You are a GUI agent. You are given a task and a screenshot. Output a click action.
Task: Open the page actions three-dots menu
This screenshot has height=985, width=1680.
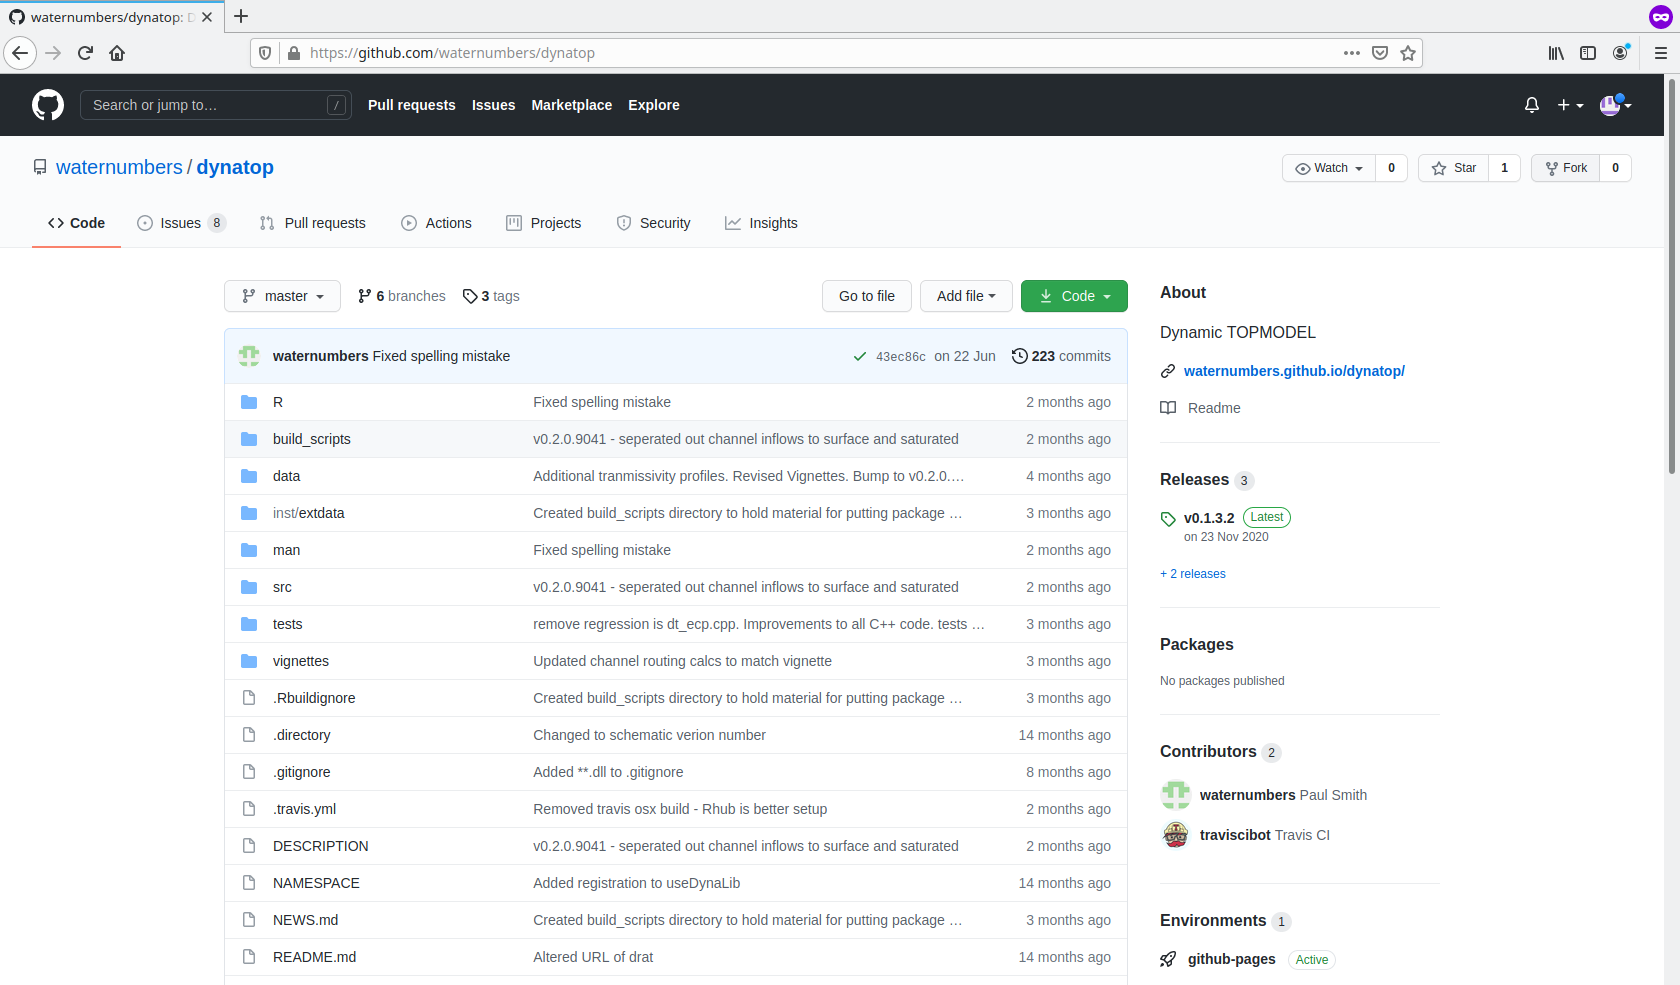click(1352, 53)
